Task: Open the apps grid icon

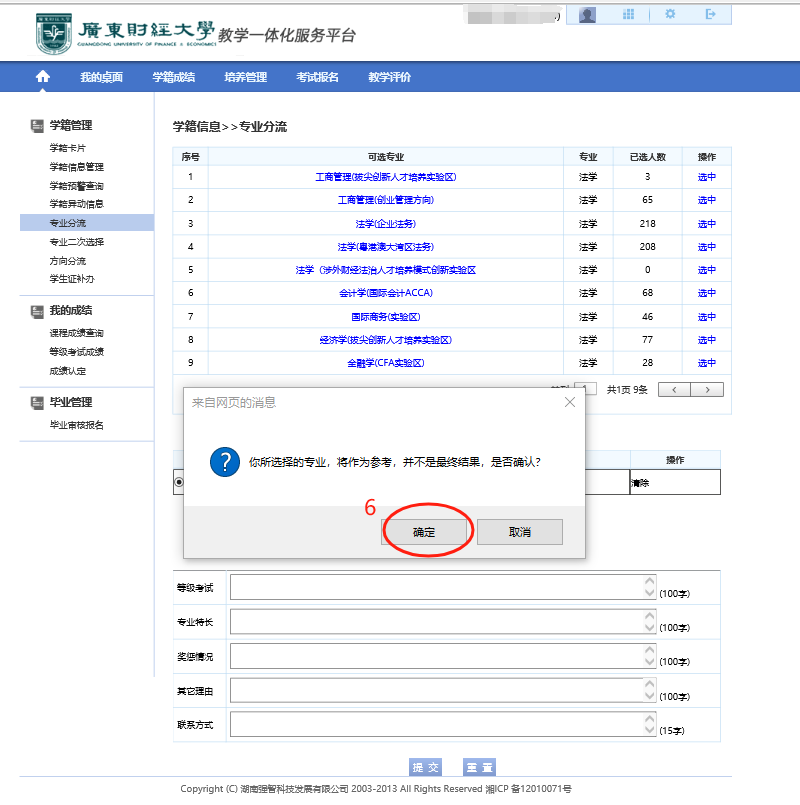Action: 629,14
